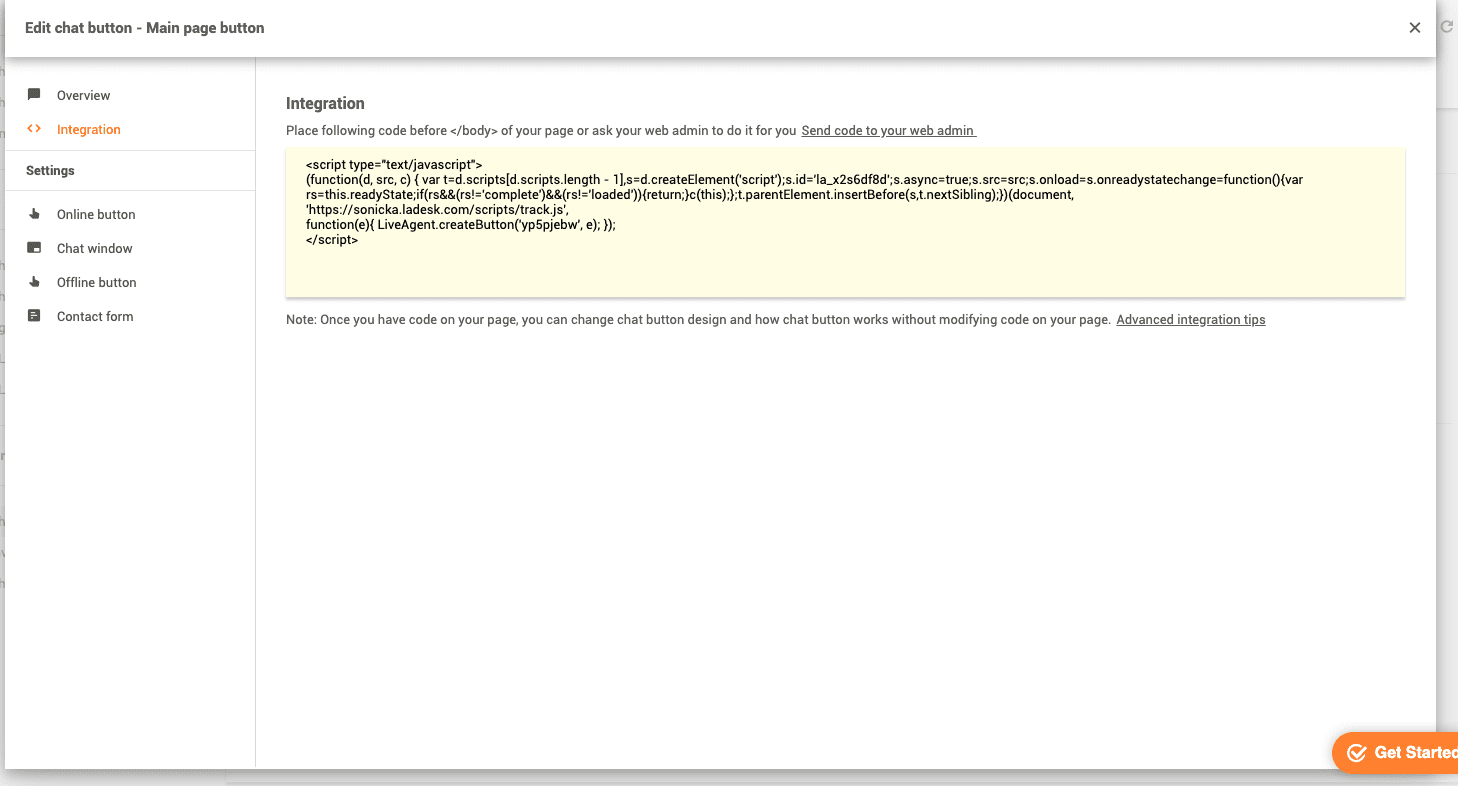Click the orange checkmark on Get Started
Viewport: 1458px width, 786px height.
[1357, 752]
